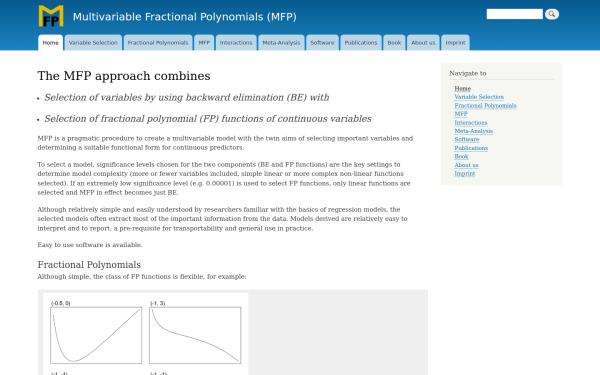Screen dimensions: 600x375
Task: Open the Meta-Analysis tab
Action: (281, 42)
